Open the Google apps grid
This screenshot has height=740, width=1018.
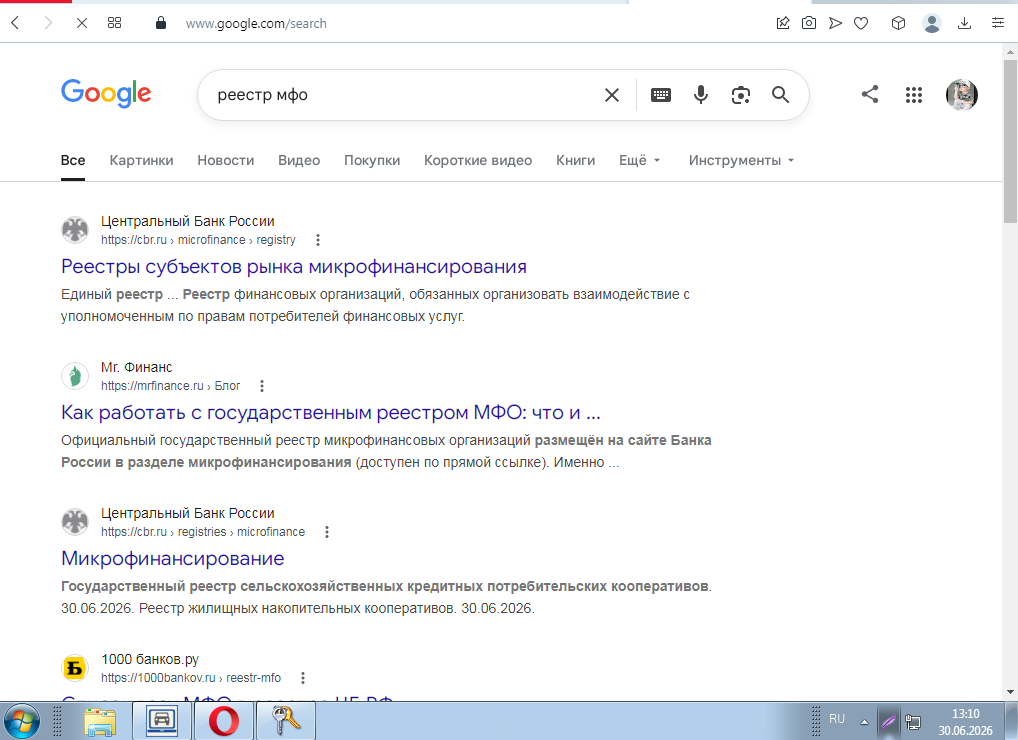pyautogui.click(x=914, y=95)
